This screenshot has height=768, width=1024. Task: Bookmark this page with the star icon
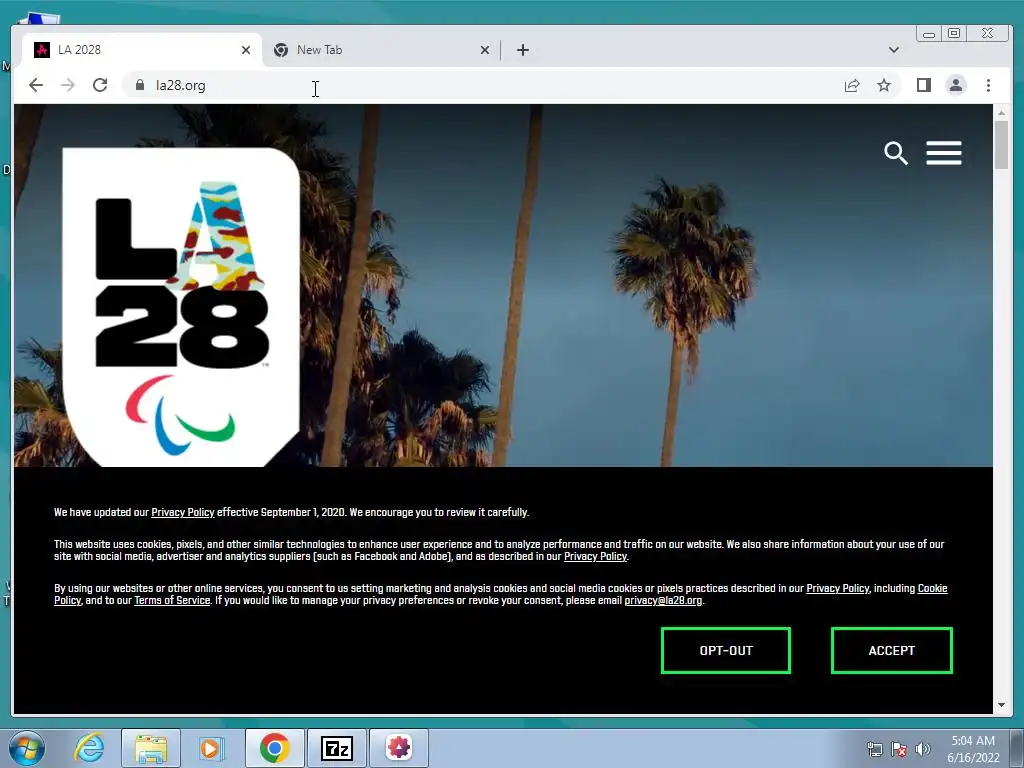click(x=884, y=85)
